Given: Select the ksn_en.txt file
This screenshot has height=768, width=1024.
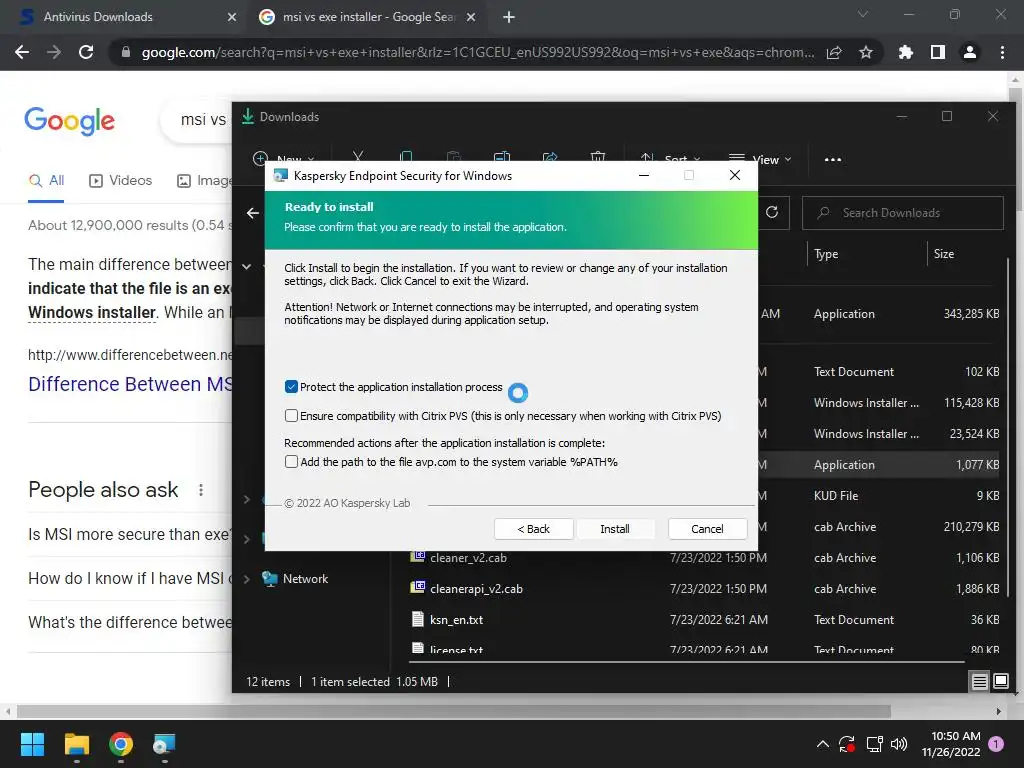Looking at the screenshot, I should [456, 620].
